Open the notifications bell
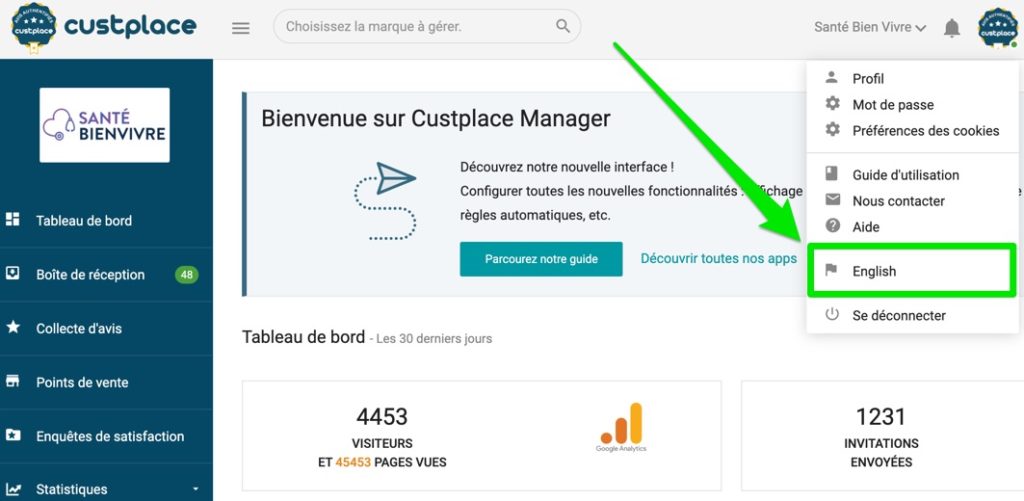This screenshot has width=1024, height=501. 952,28
